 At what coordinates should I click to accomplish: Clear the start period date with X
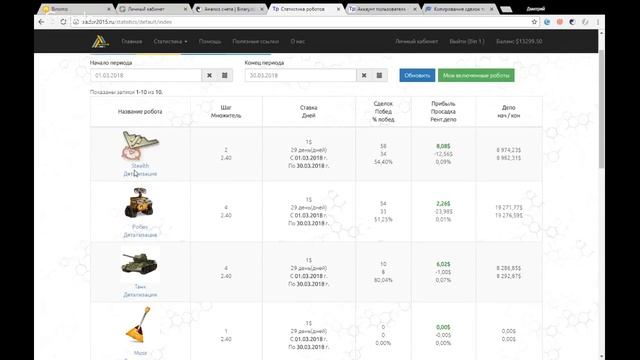[209, 76]
